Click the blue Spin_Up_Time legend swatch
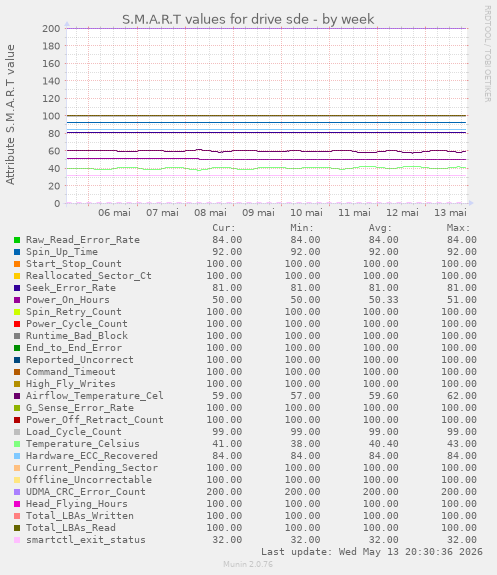497x575 pixels. coord(17,252)
